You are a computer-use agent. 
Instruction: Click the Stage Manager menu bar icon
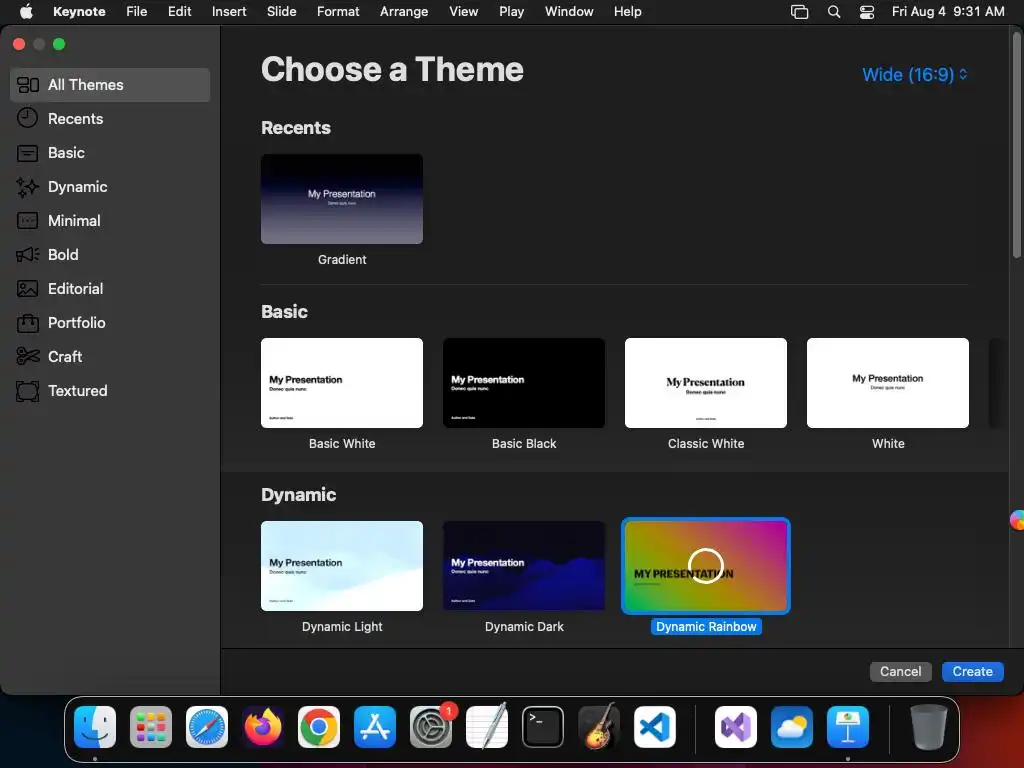click(x=799, y=12)
